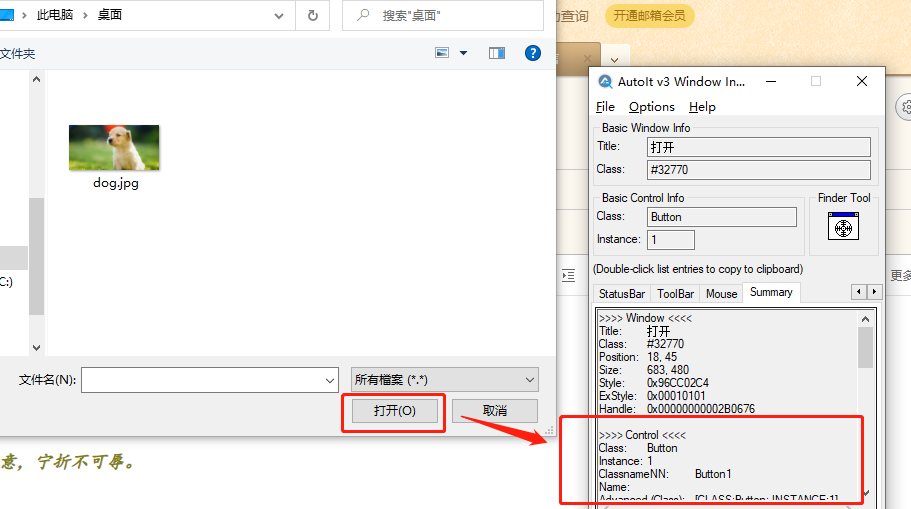Click the dog.jpg file name

pyautogui.click(x=116, y=183)
